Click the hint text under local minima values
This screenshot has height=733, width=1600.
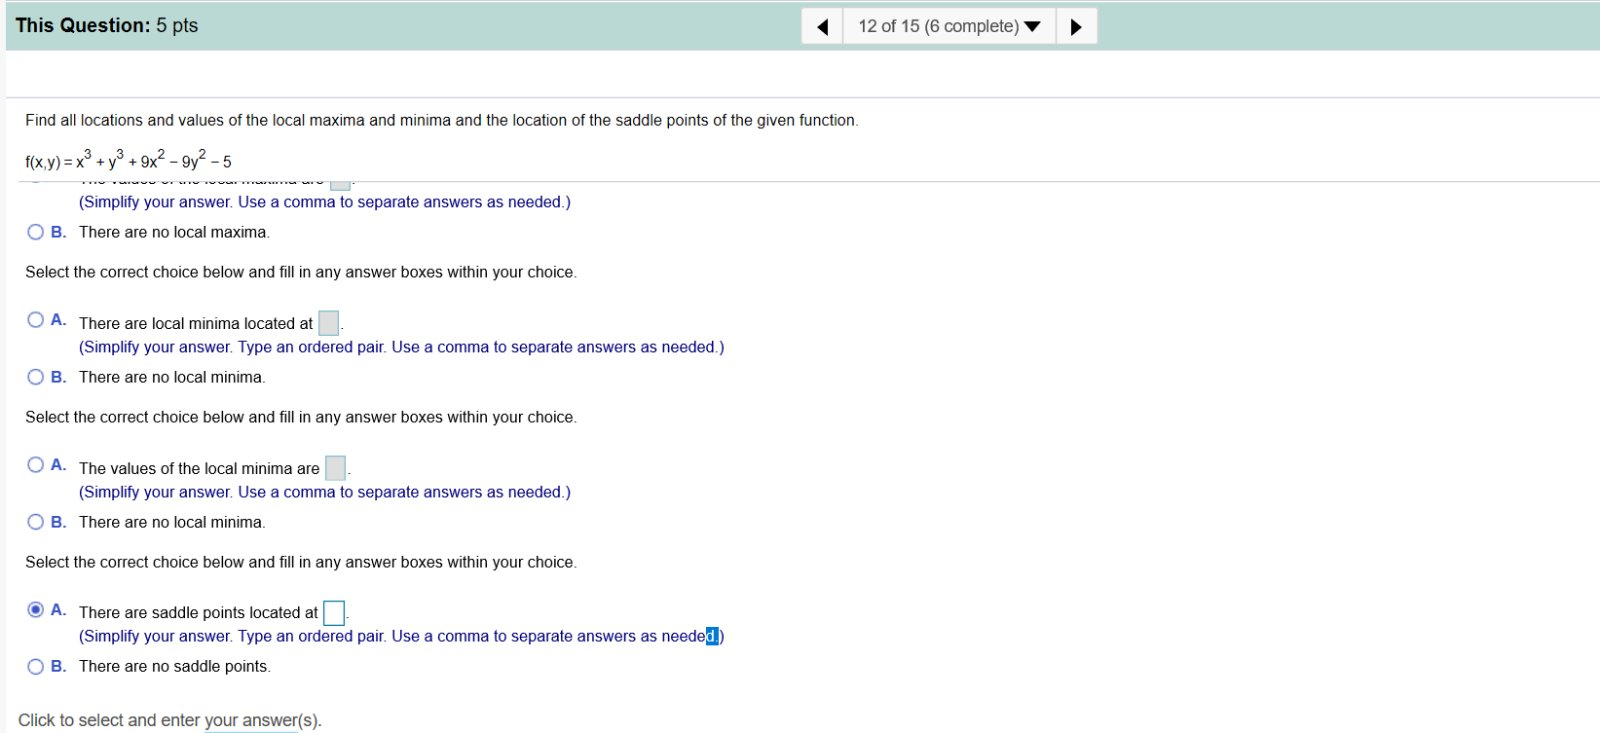click(325, 492)
